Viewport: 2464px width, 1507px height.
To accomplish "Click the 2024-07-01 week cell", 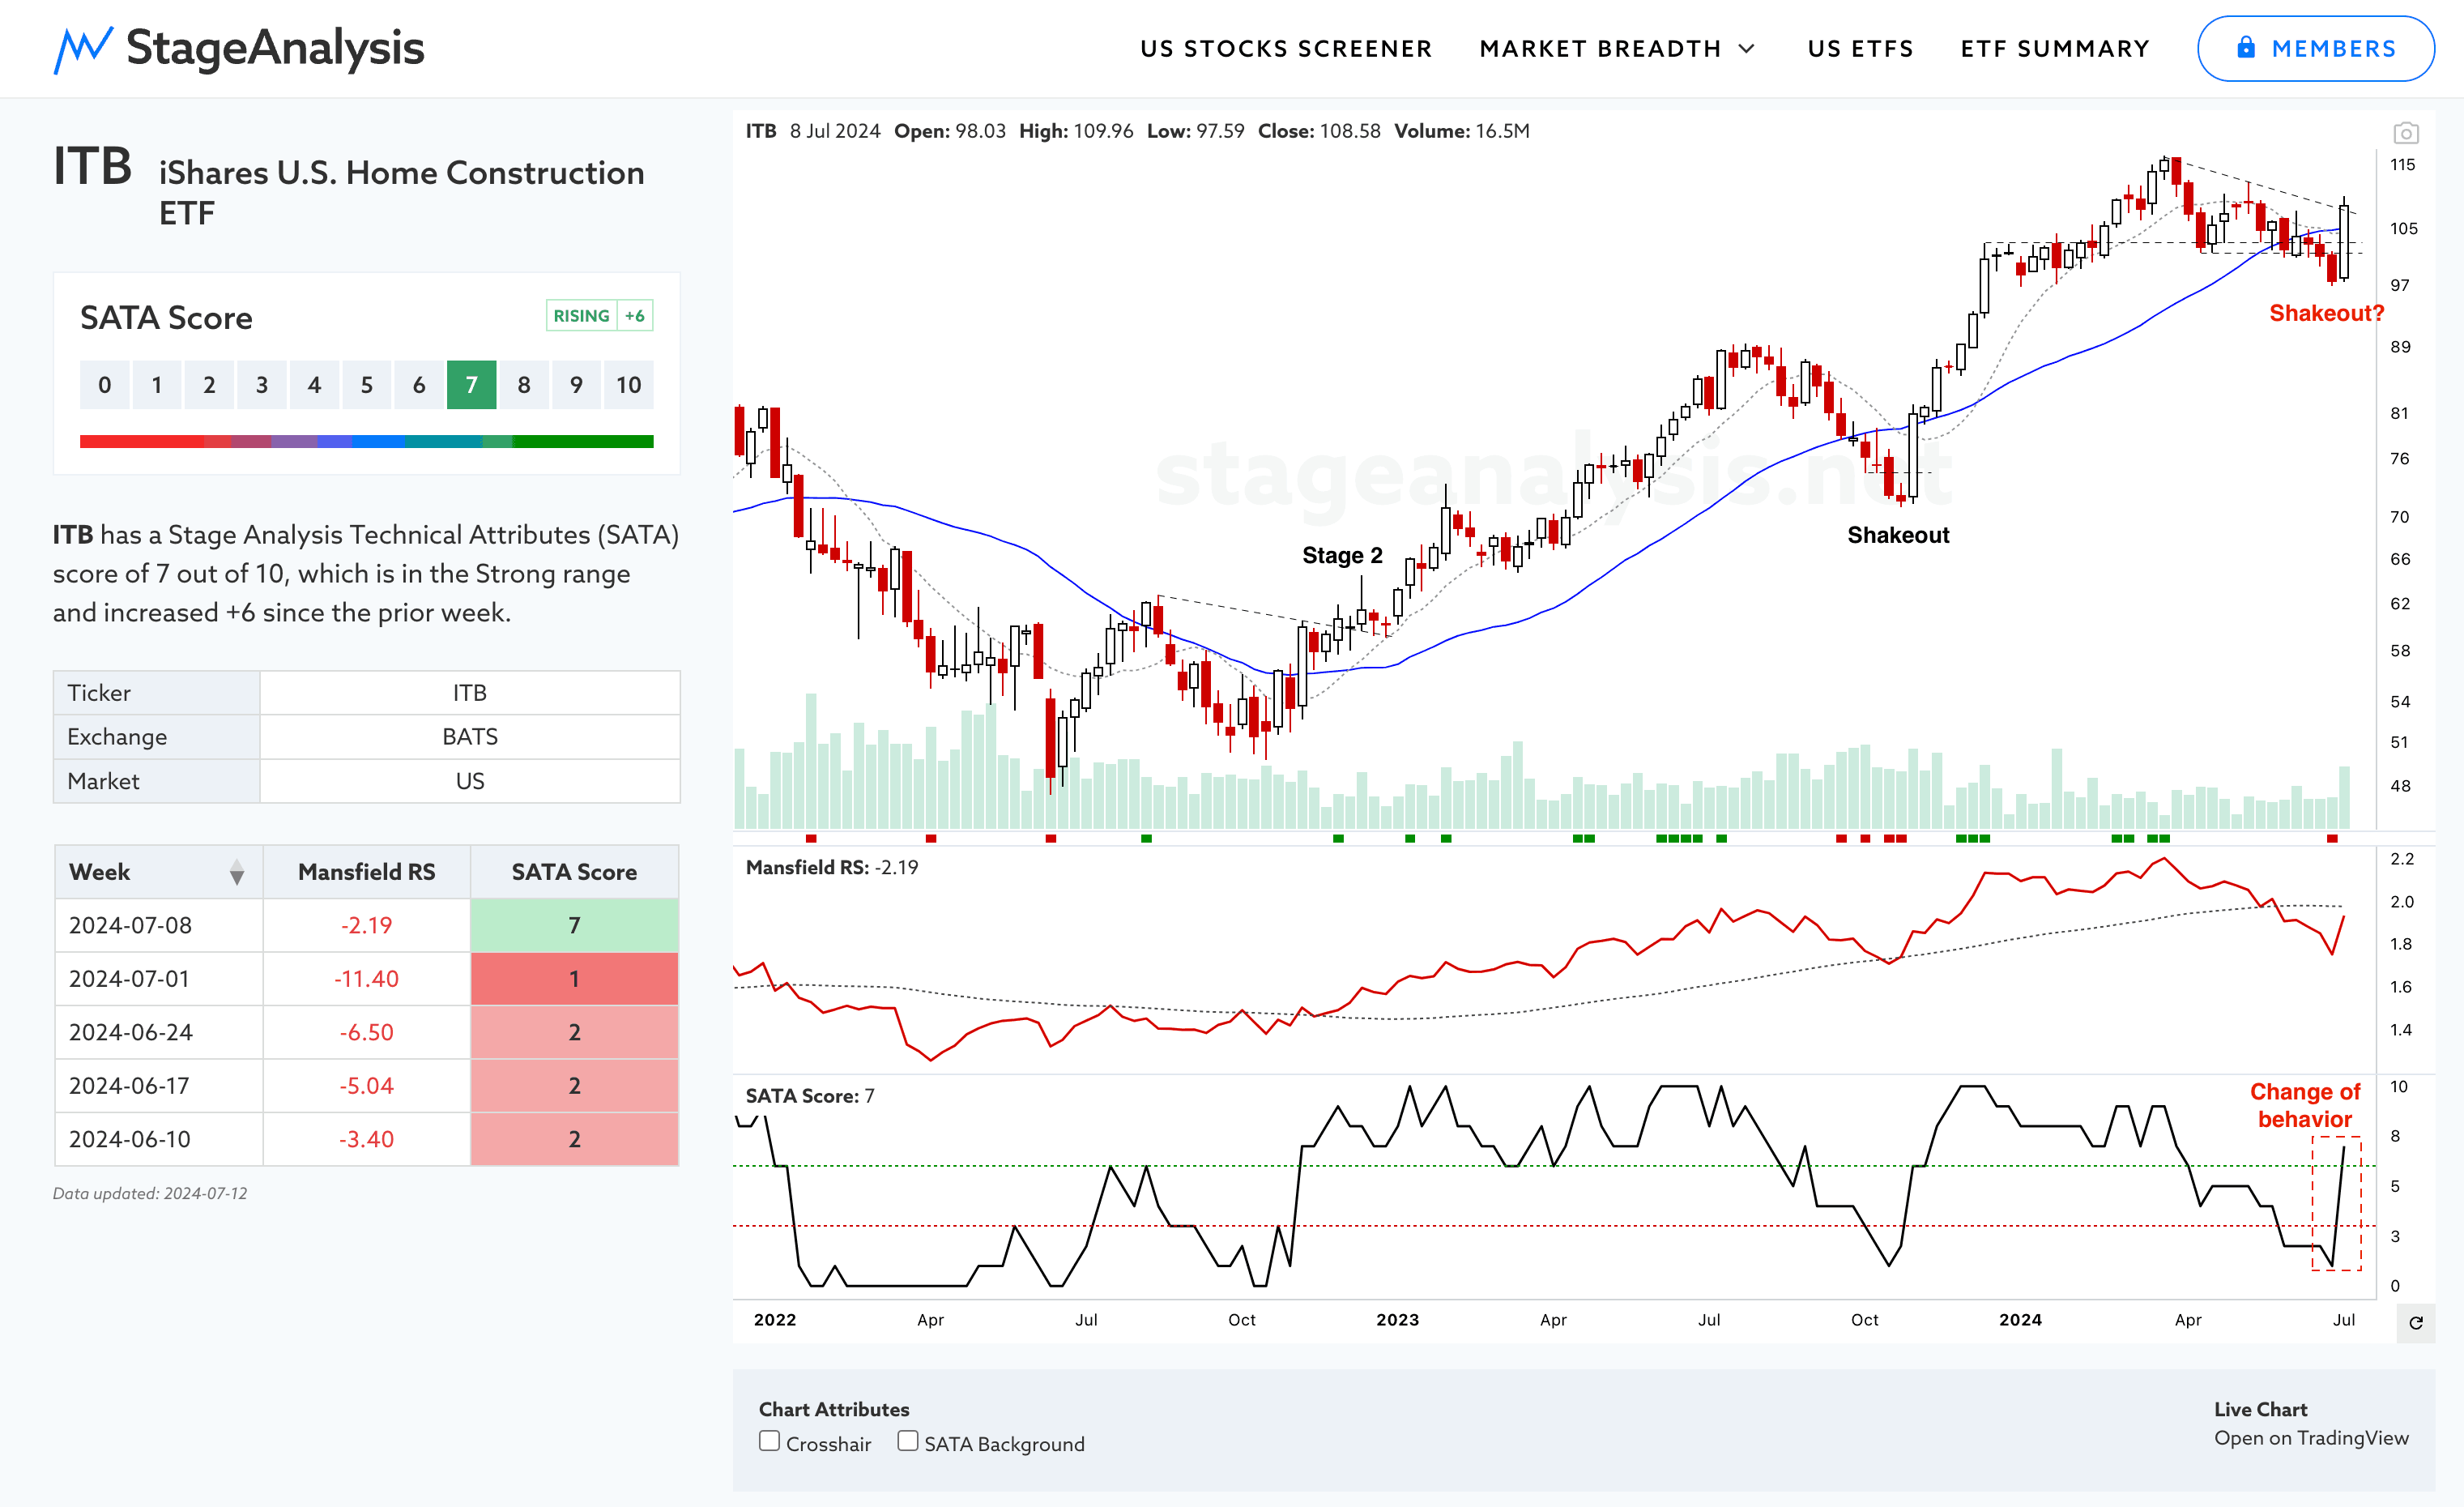I will click(x=159, y=979).
